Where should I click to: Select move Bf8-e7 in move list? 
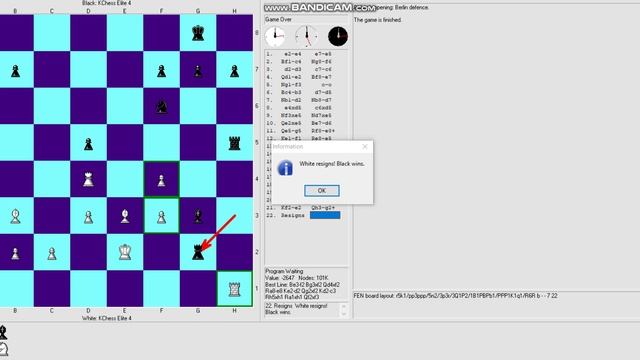click(321, 77)
